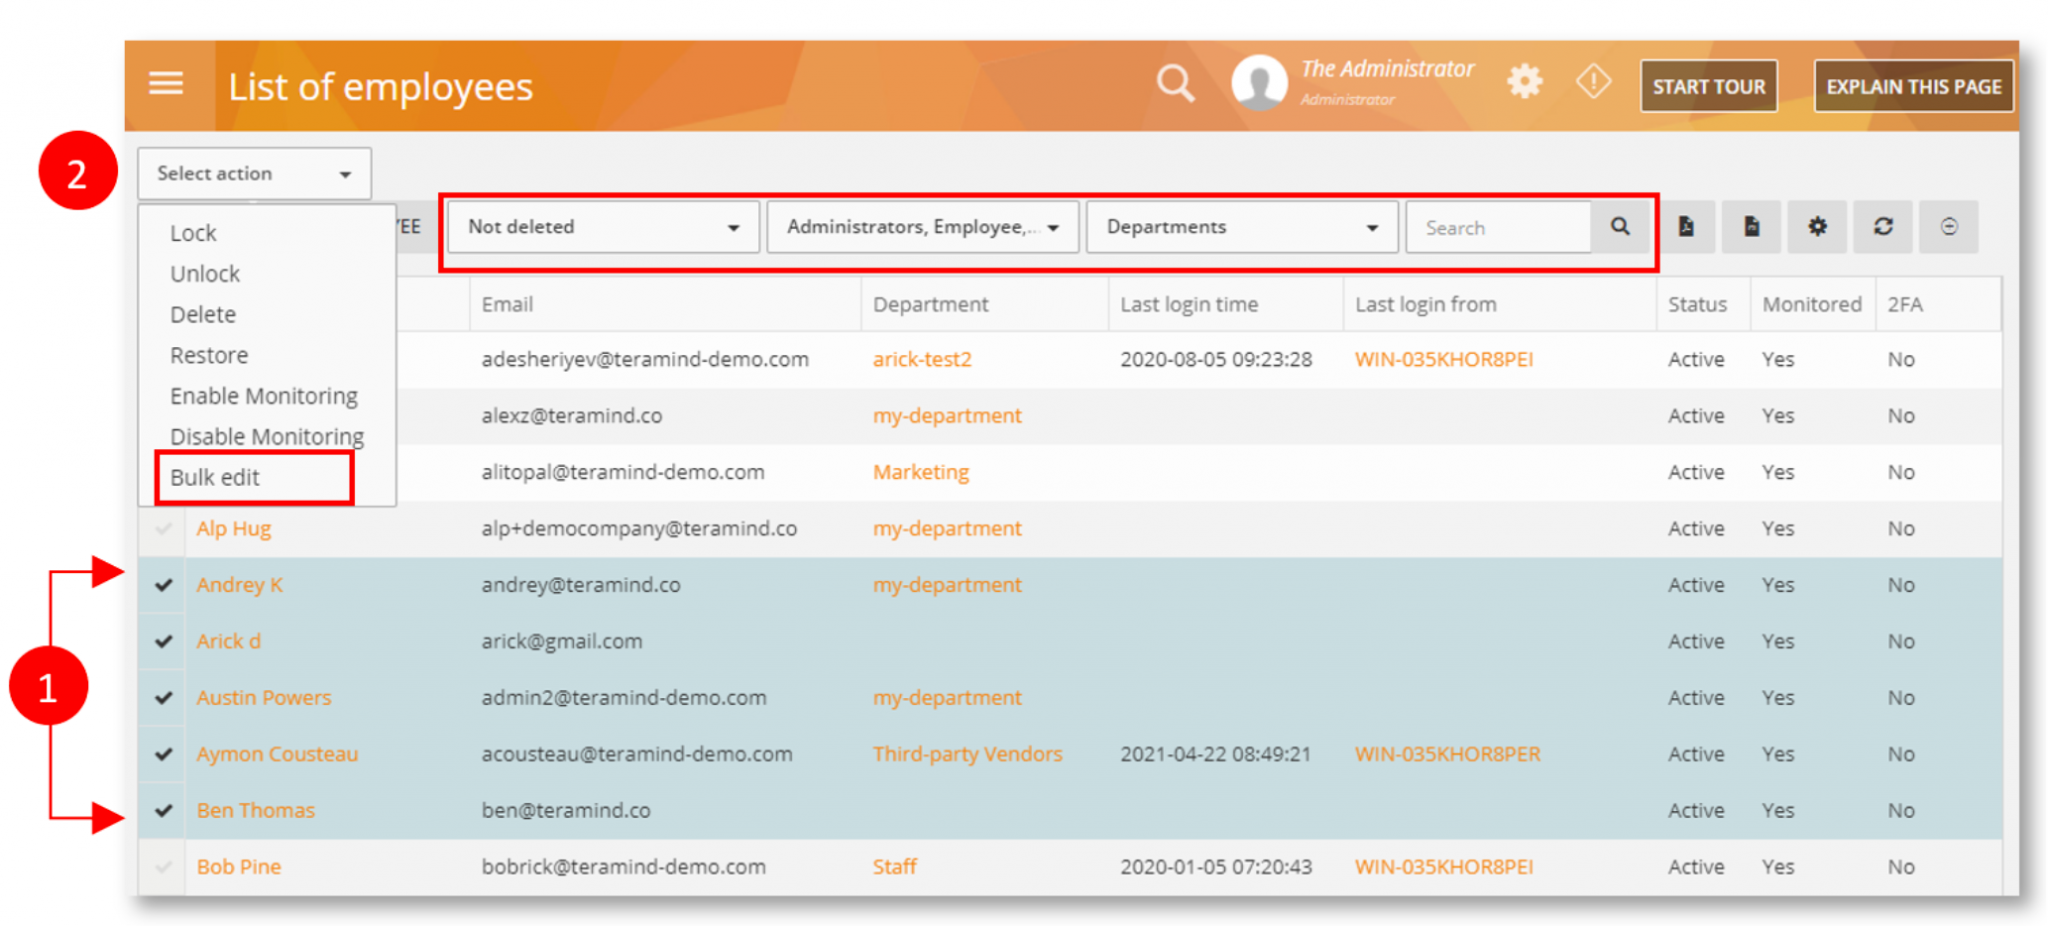View alerts via the warning diamond icon
2048x926 pixels.
point(1592,82)
